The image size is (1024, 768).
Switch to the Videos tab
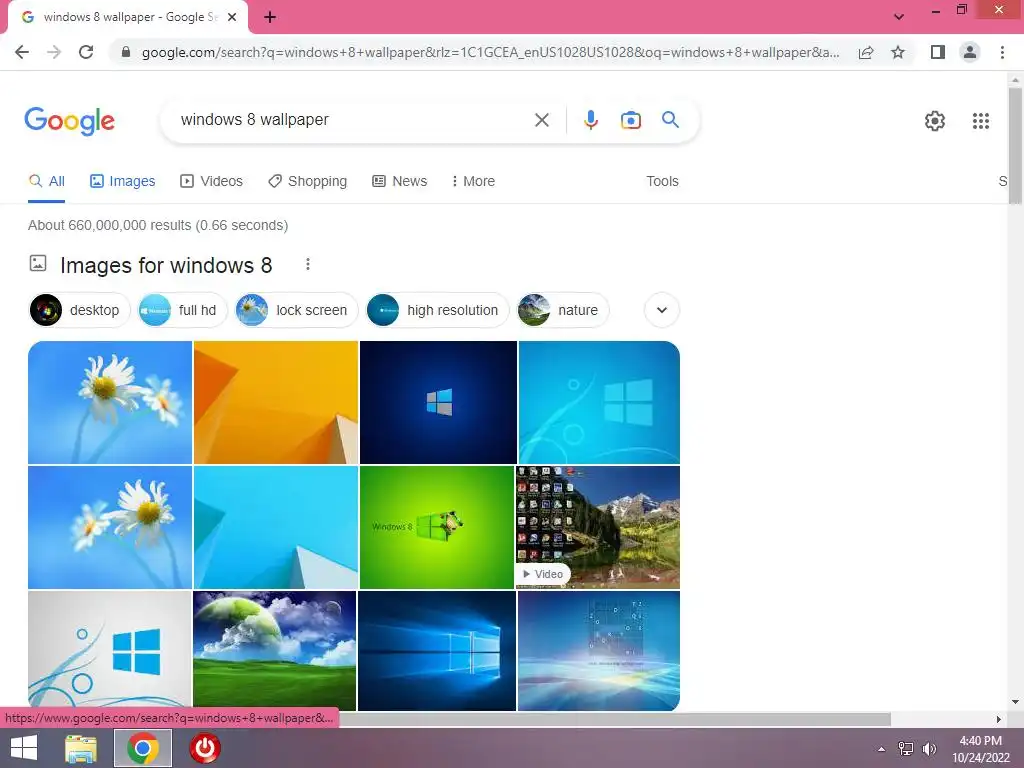pyautogui.click(x=212, y=182)
